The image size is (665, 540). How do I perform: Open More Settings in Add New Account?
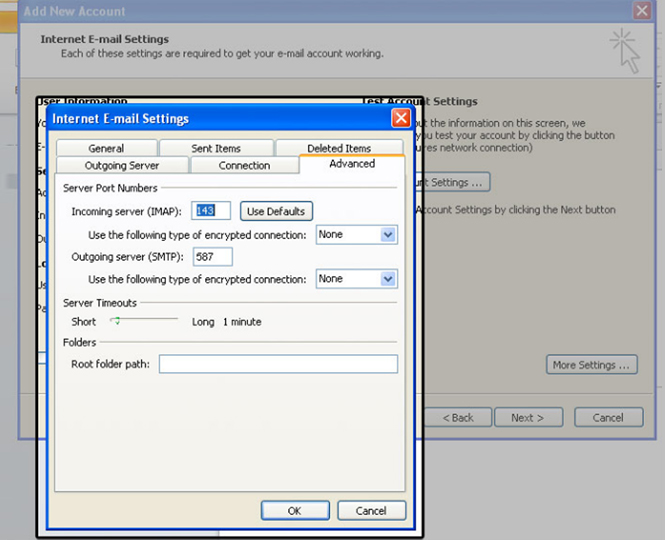592,365
